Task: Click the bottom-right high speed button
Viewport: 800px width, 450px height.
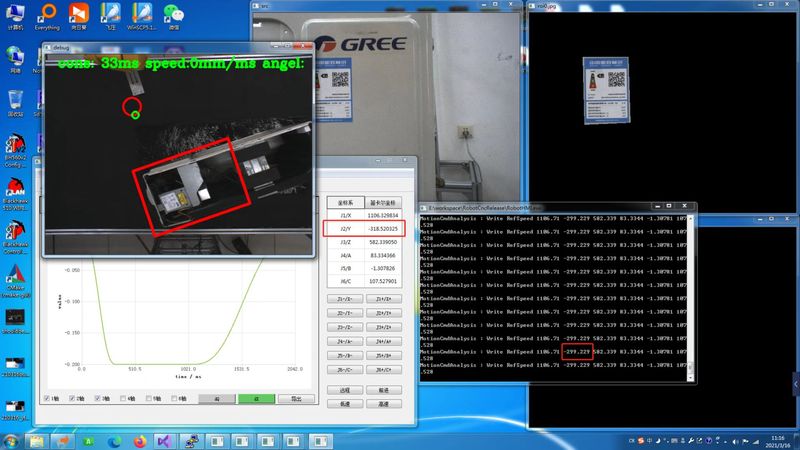Action: 384,404
